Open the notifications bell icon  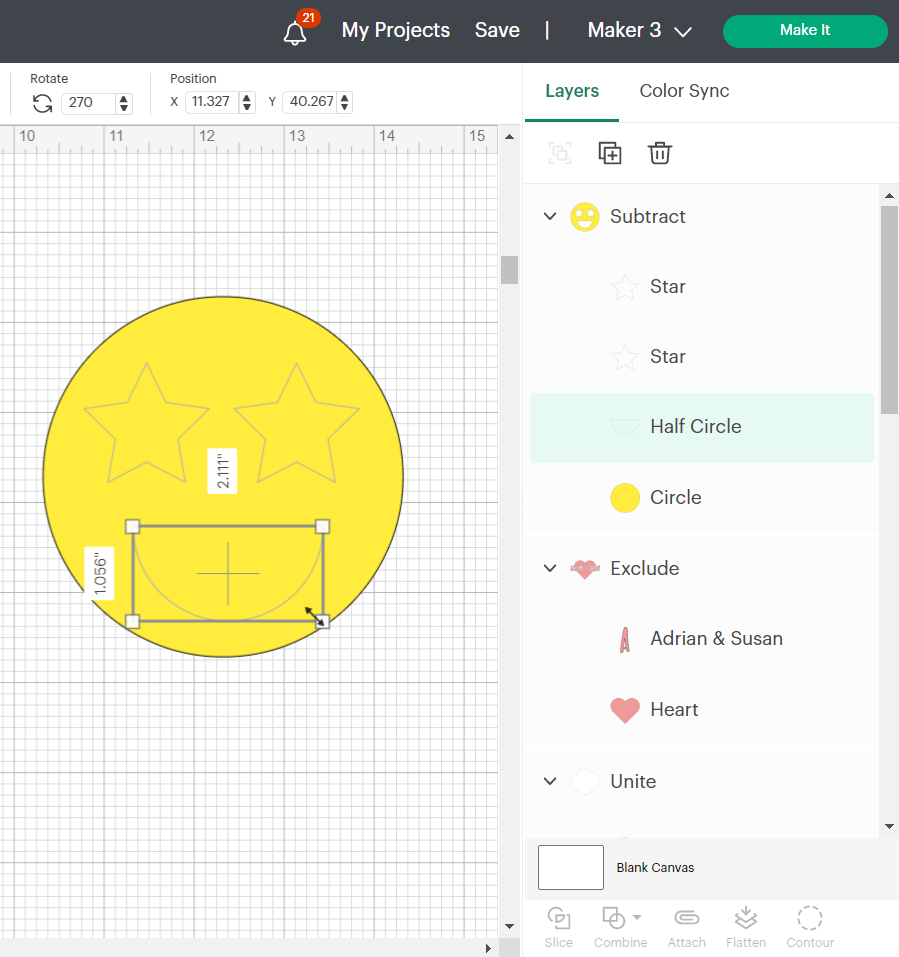tap(295, 33)
